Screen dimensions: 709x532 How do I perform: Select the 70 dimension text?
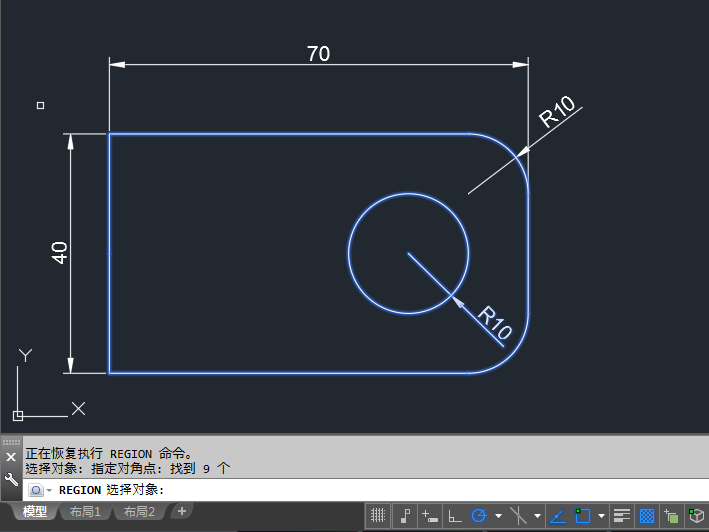(x=318, y=54)
